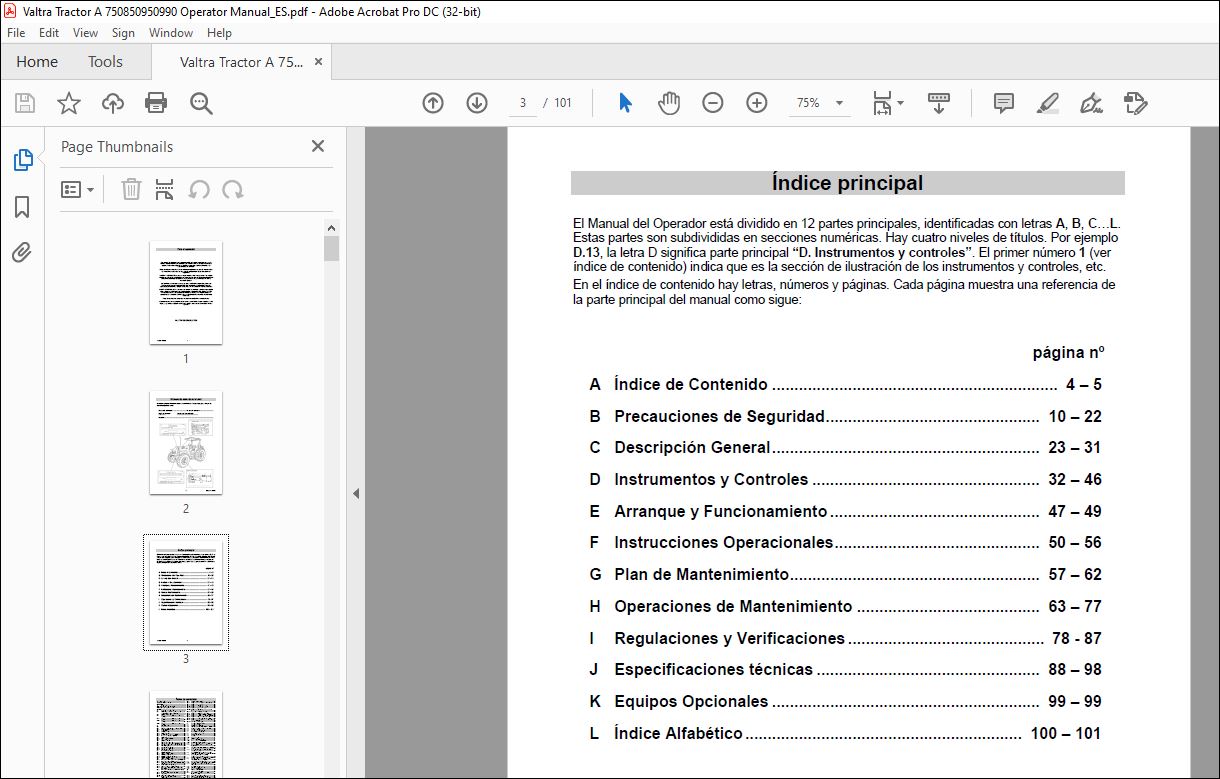Activate the Hand pan tool
The width and height of the screenshot is (1220, 779).
[669, 103]
